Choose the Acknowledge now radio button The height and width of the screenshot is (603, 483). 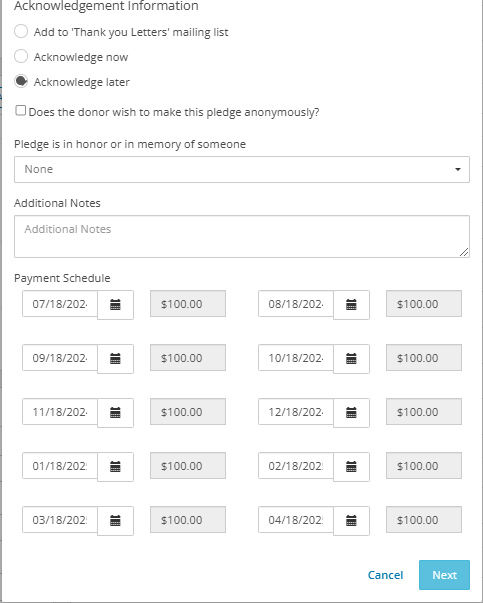(21, 56)
